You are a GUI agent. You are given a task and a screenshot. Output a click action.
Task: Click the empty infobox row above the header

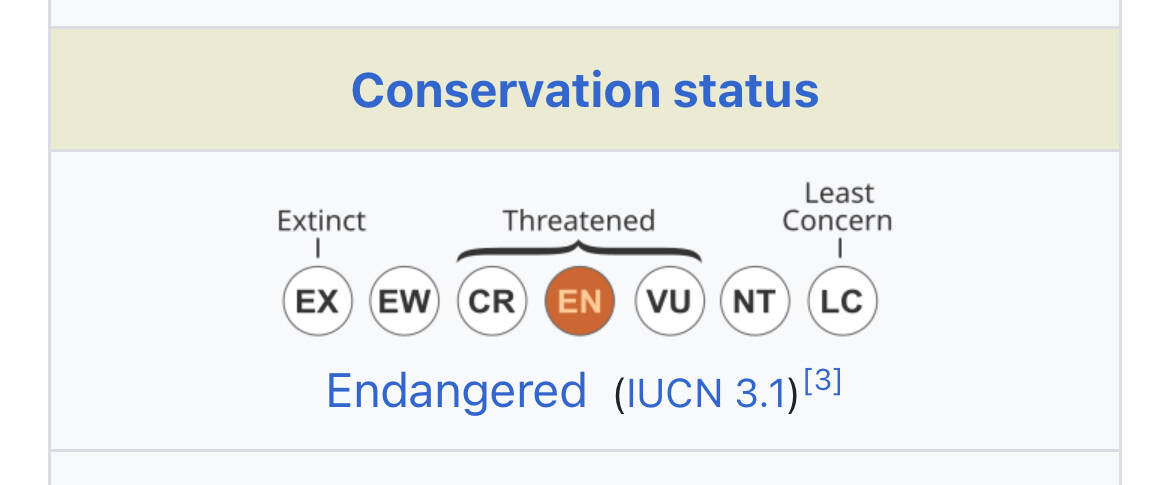tap(585, 13)
